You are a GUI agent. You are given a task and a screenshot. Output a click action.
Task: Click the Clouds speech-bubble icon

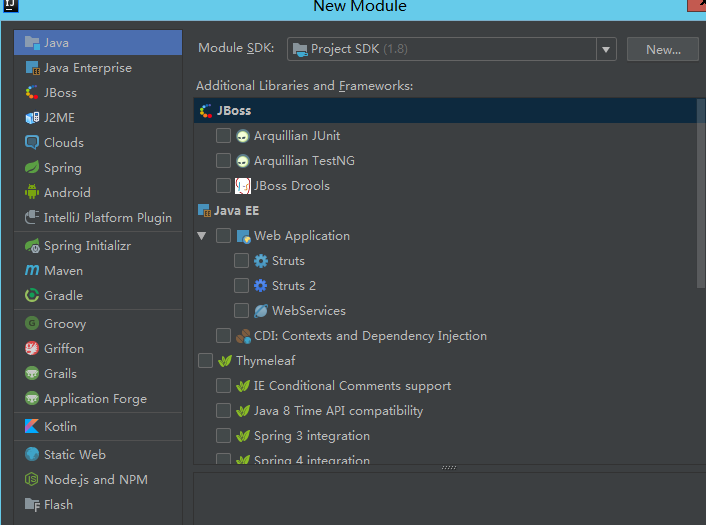point(32,142)
